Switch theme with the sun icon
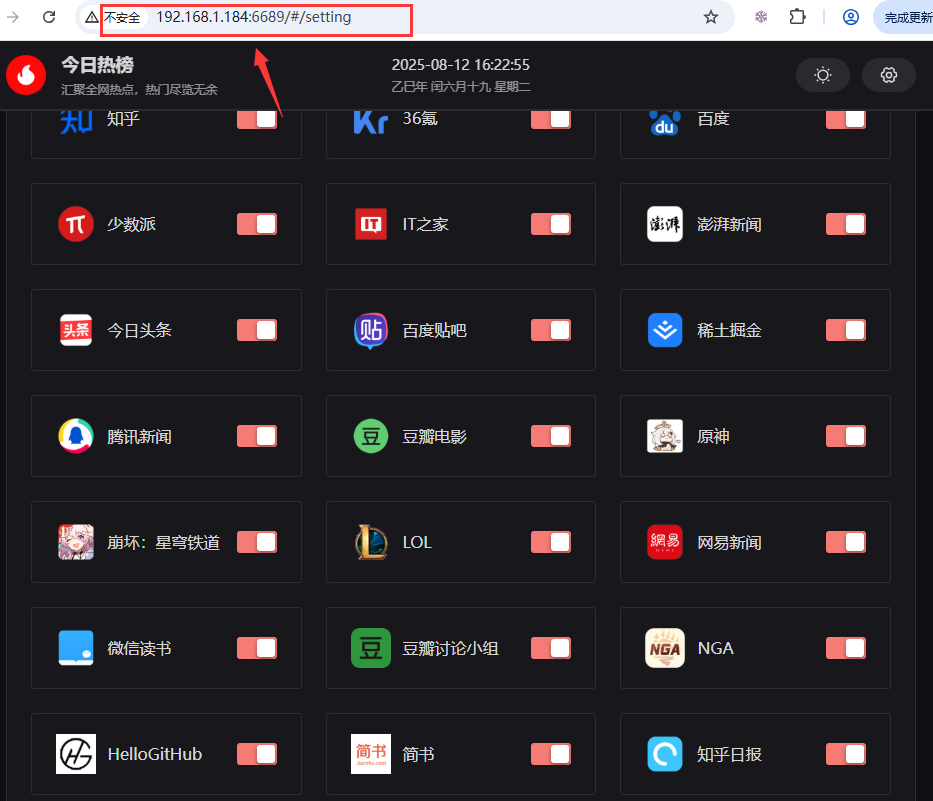The height and width of the screenshot is (801, 933). pos(823,75)
